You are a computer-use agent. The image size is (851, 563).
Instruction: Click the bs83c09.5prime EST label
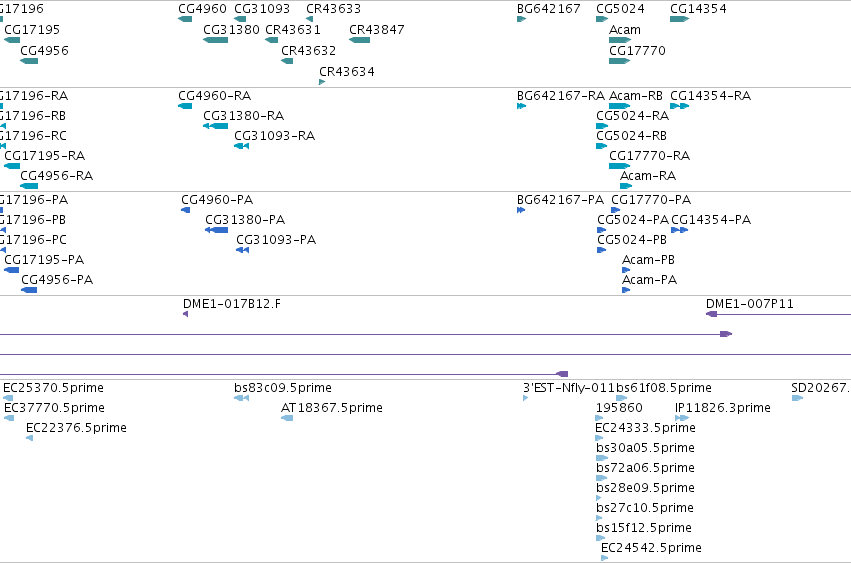click(x=283, y=388)
